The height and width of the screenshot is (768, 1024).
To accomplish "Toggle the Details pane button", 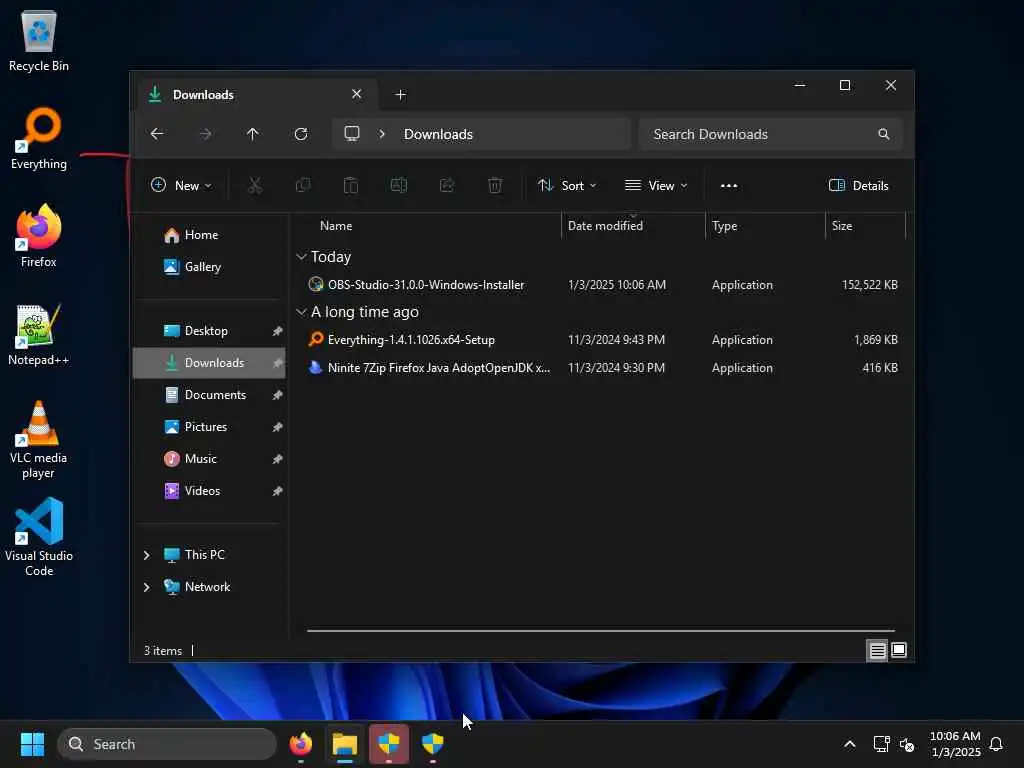I will [x=858, y=185].
